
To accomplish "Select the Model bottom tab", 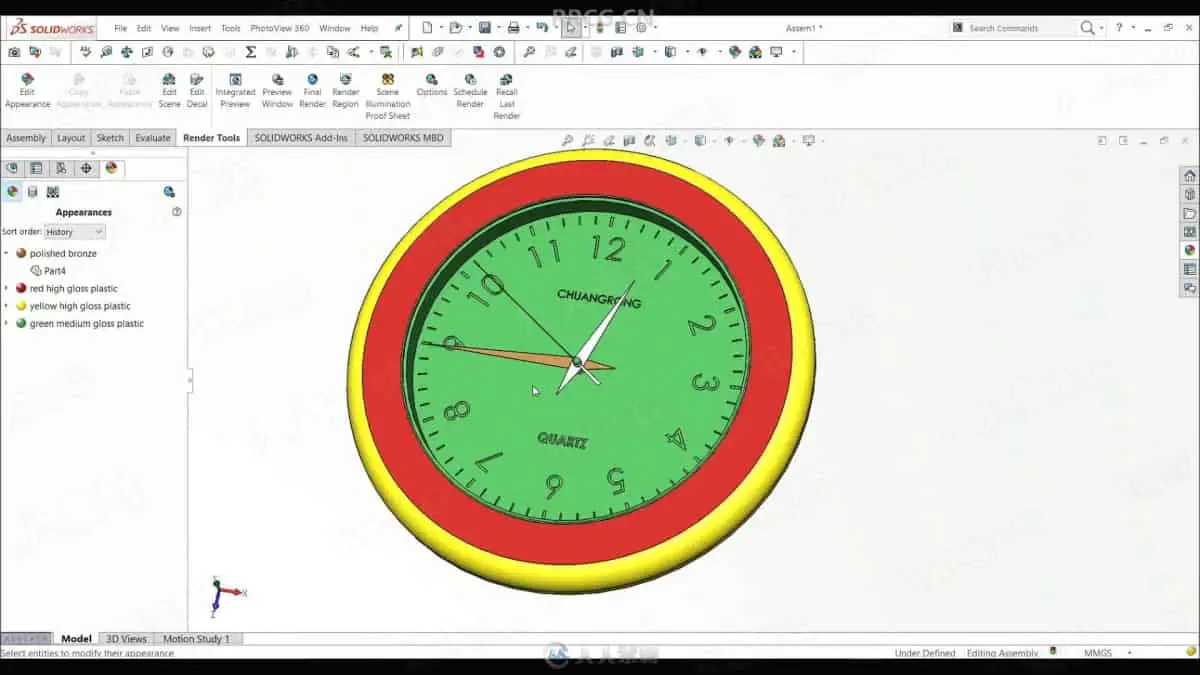I will pos(76,639).
